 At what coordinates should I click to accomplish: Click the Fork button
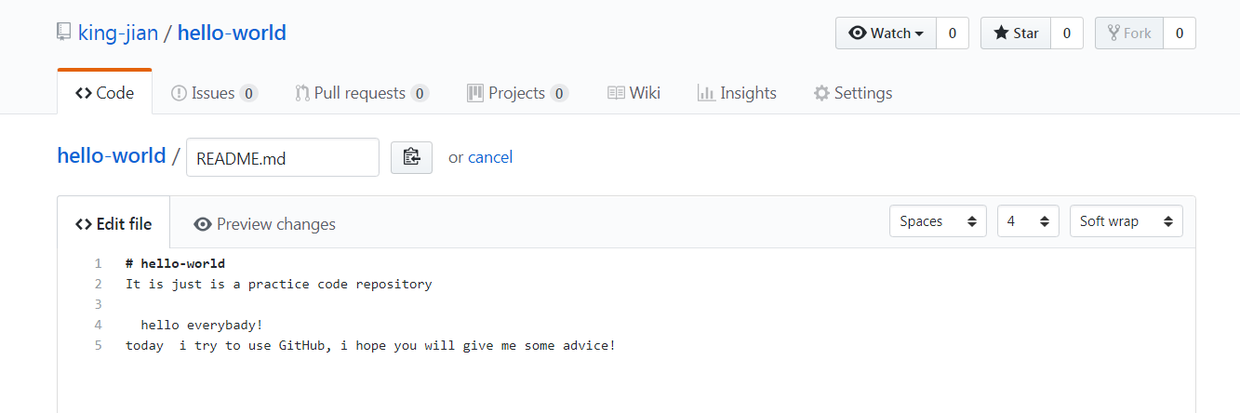pyautogui.click(x=1128, y=33)
